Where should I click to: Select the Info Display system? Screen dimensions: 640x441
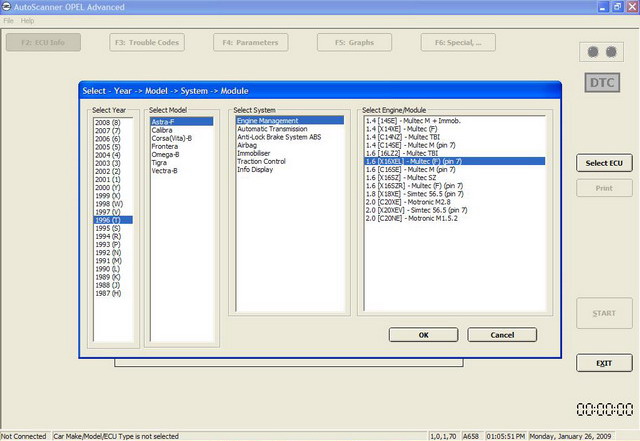(x=290, y=169)
